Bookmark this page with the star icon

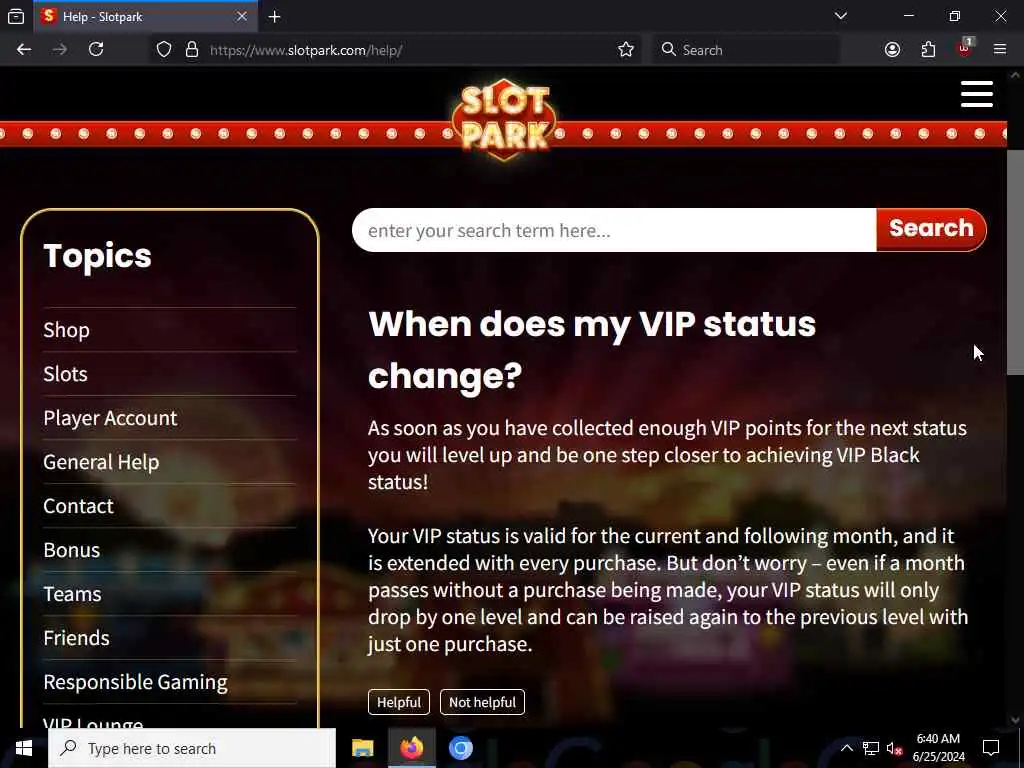[626, 50]
